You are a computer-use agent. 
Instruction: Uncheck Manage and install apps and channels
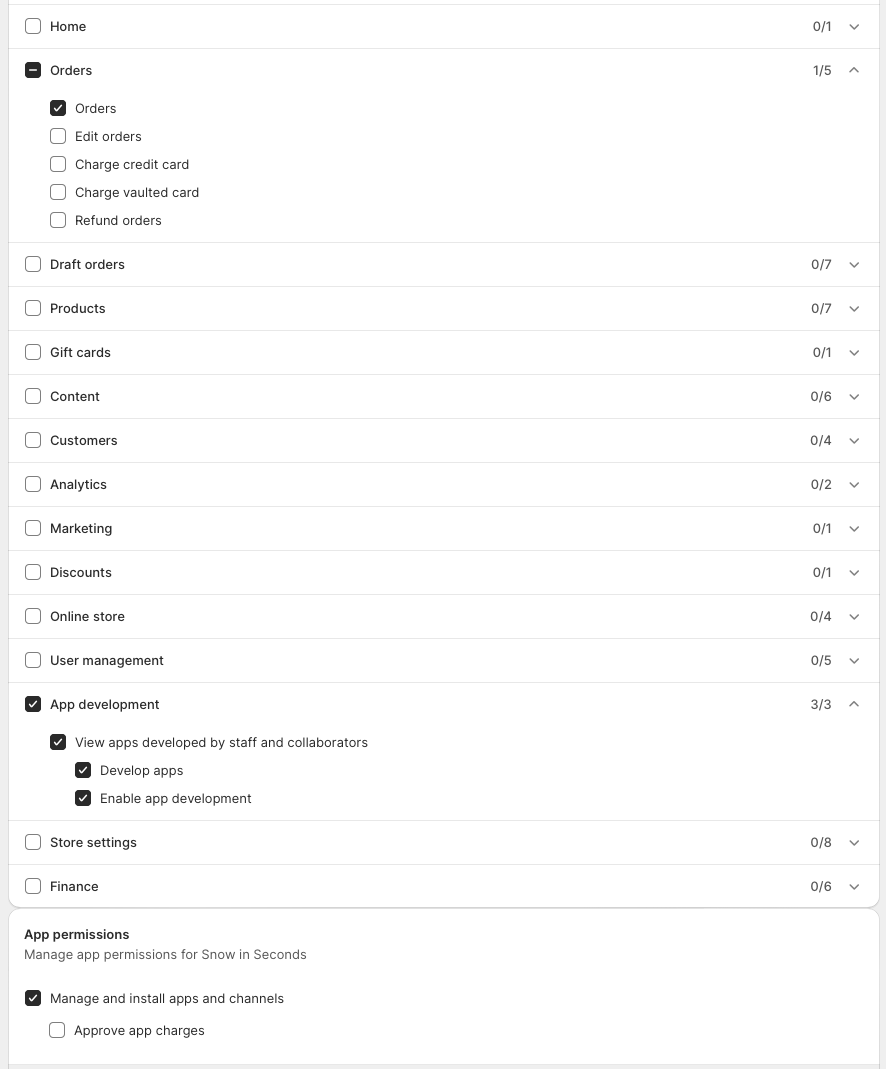pyautogui.click(x=33, y=998)
